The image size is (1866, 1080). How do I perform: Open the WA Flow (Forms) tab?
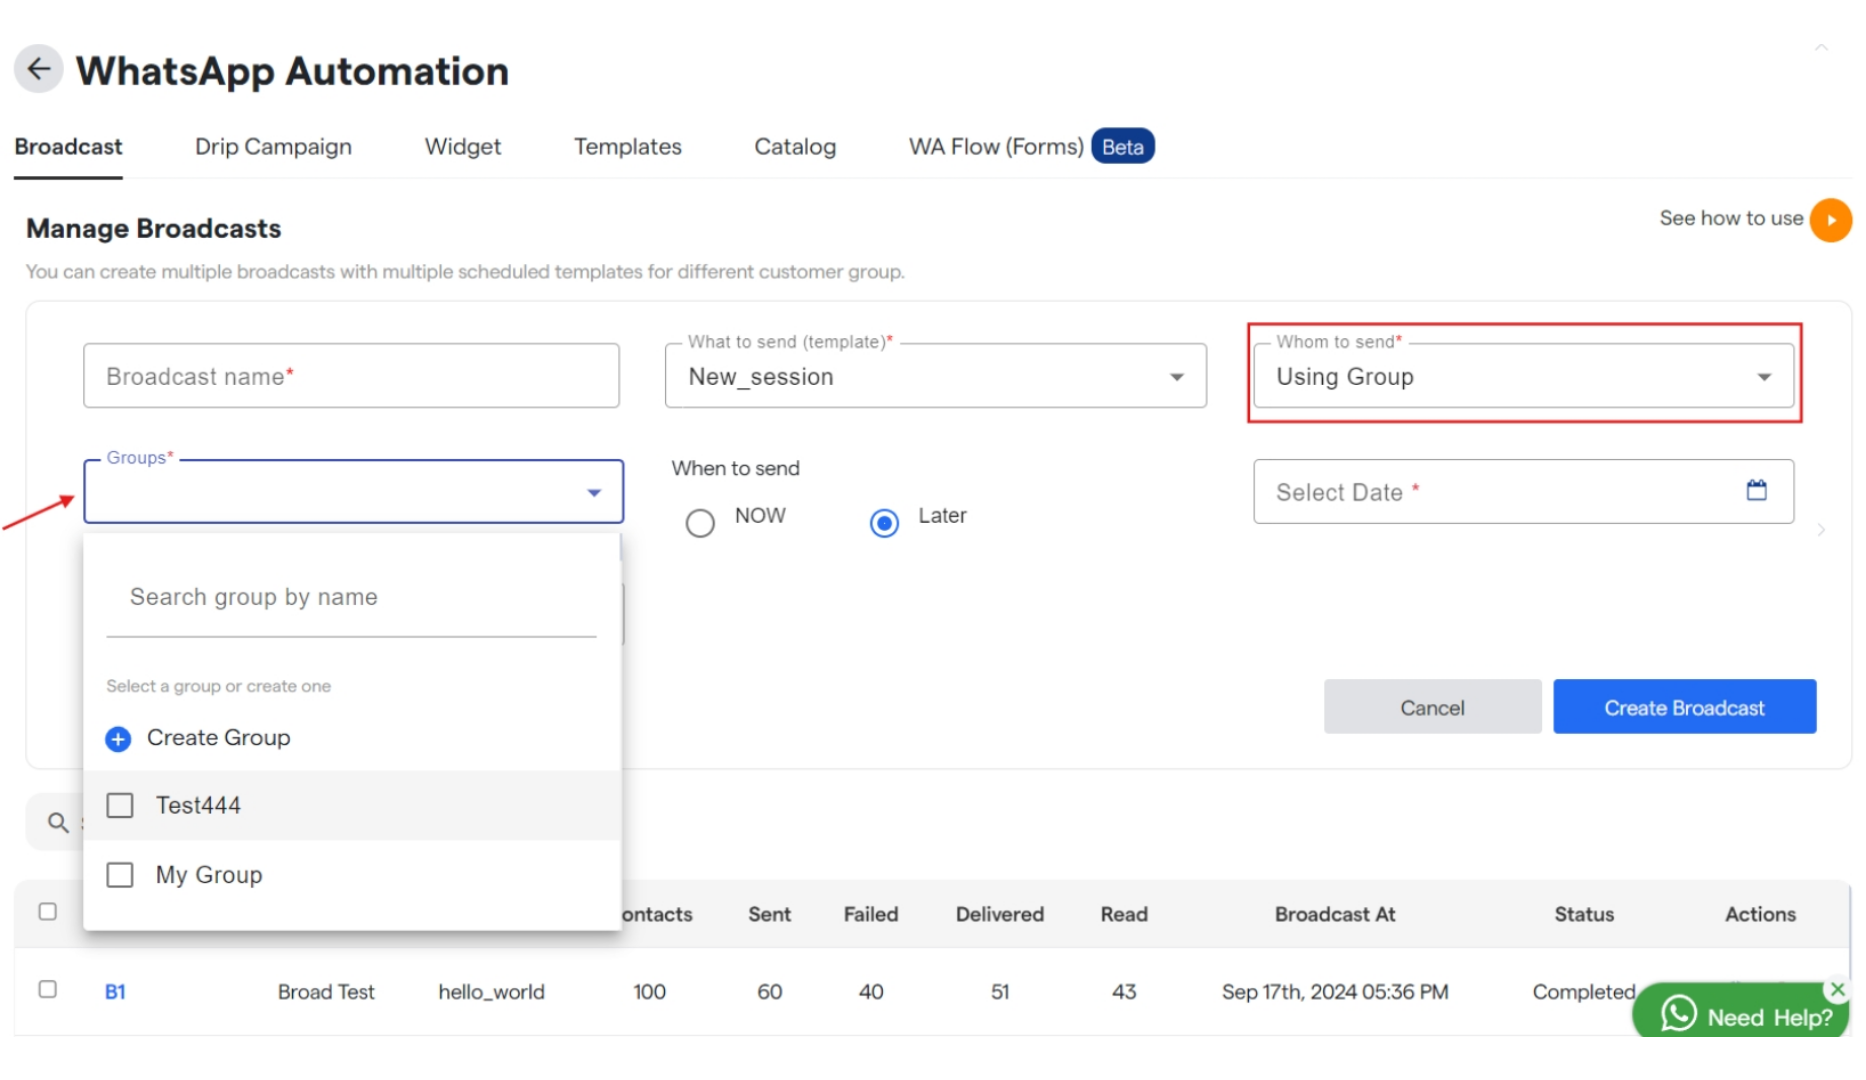tap(995, 147)
